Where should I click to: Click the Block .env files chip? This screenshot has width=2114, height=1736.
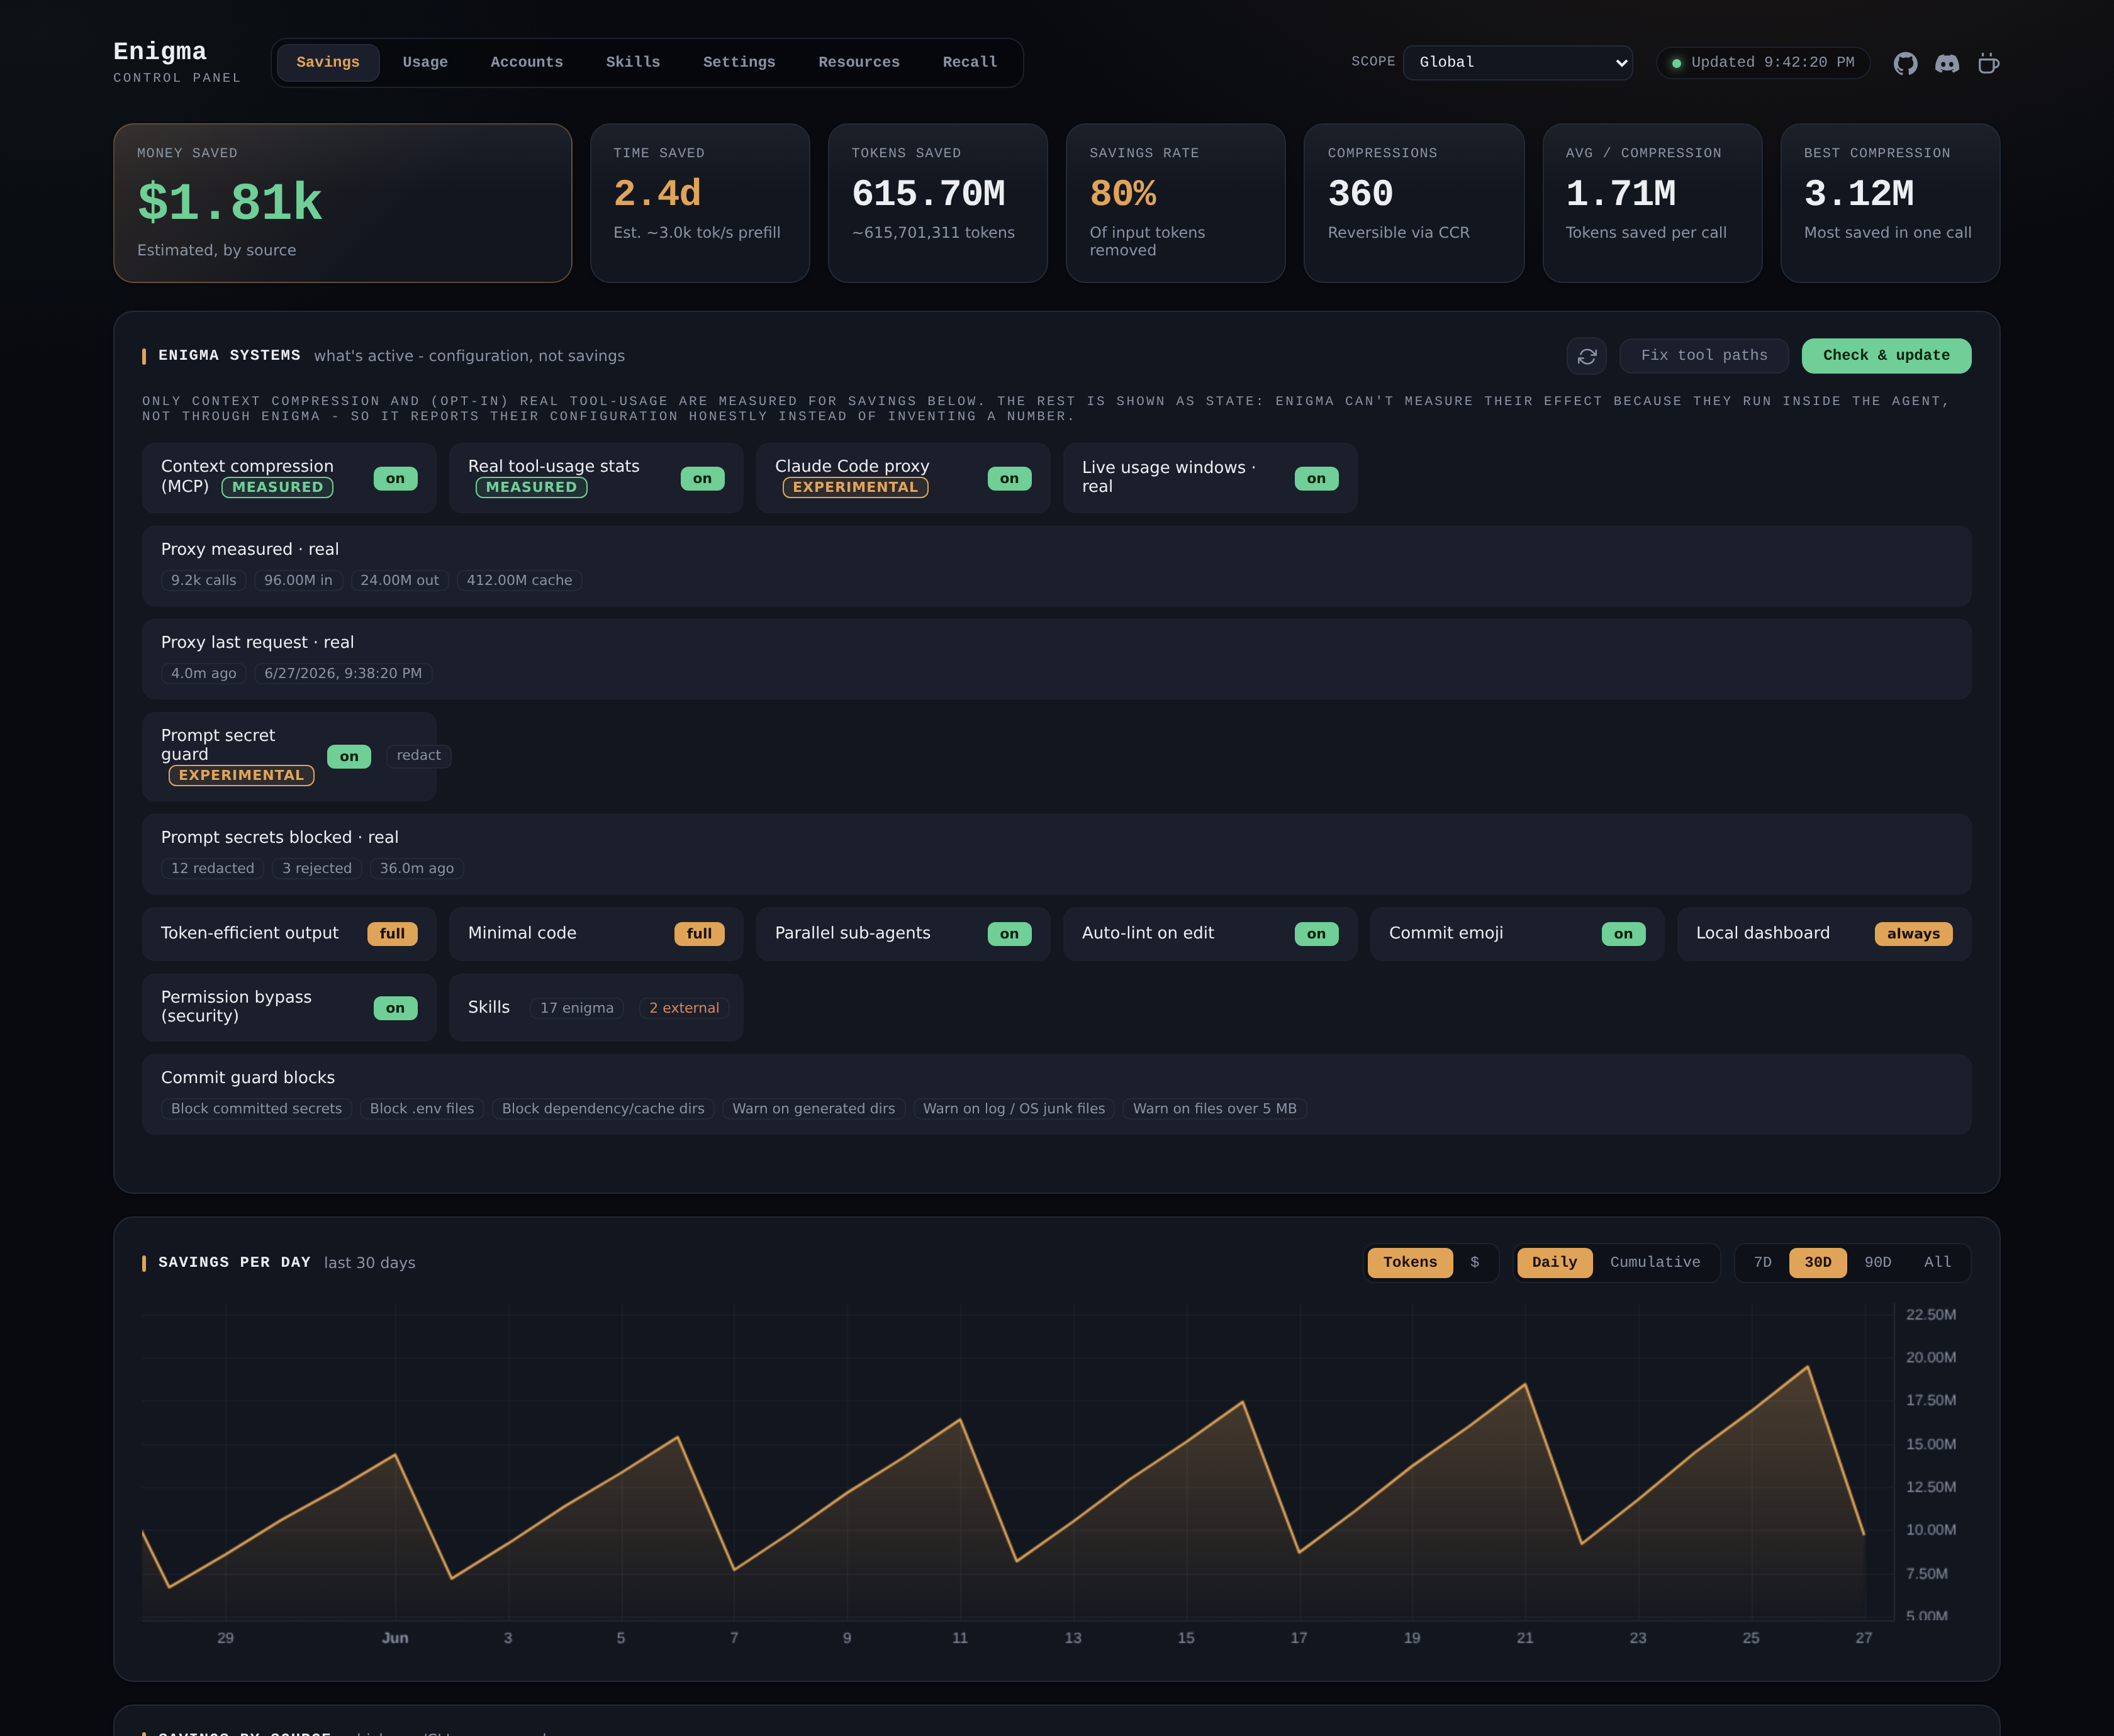(x=422, y=1109)
